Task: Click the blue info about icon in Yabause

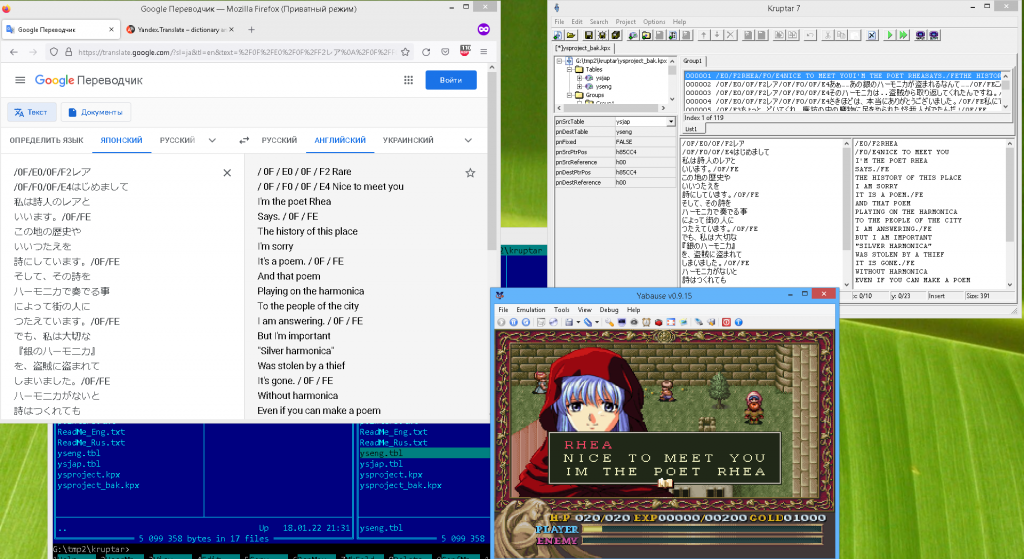Action: pos(739,322)
